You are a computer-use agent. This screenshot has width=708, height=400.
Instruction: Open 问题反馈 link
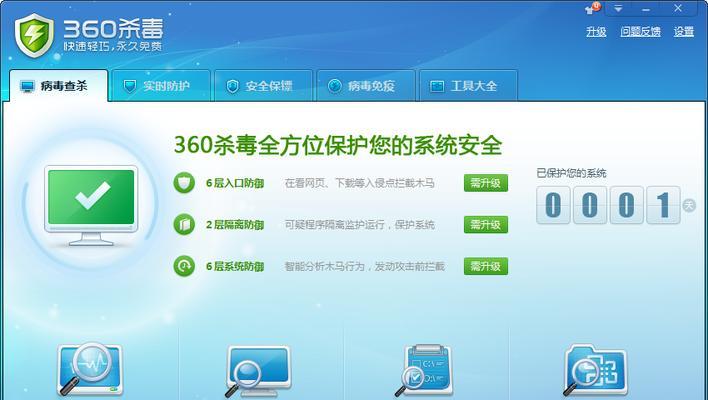pos(640,32)
